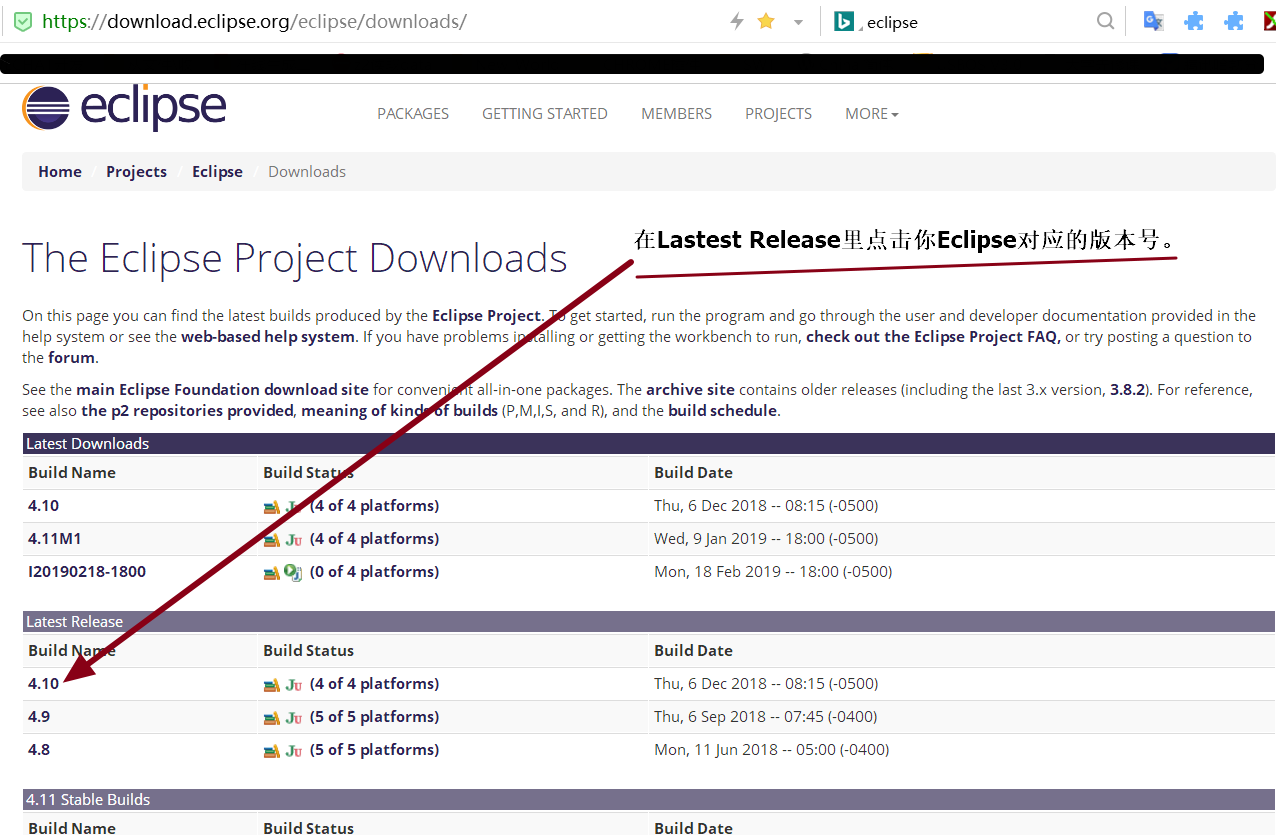1276x835 pixels.
Task: Expand the MORE navigation dropdown
Action: click(x=872, y=114)
